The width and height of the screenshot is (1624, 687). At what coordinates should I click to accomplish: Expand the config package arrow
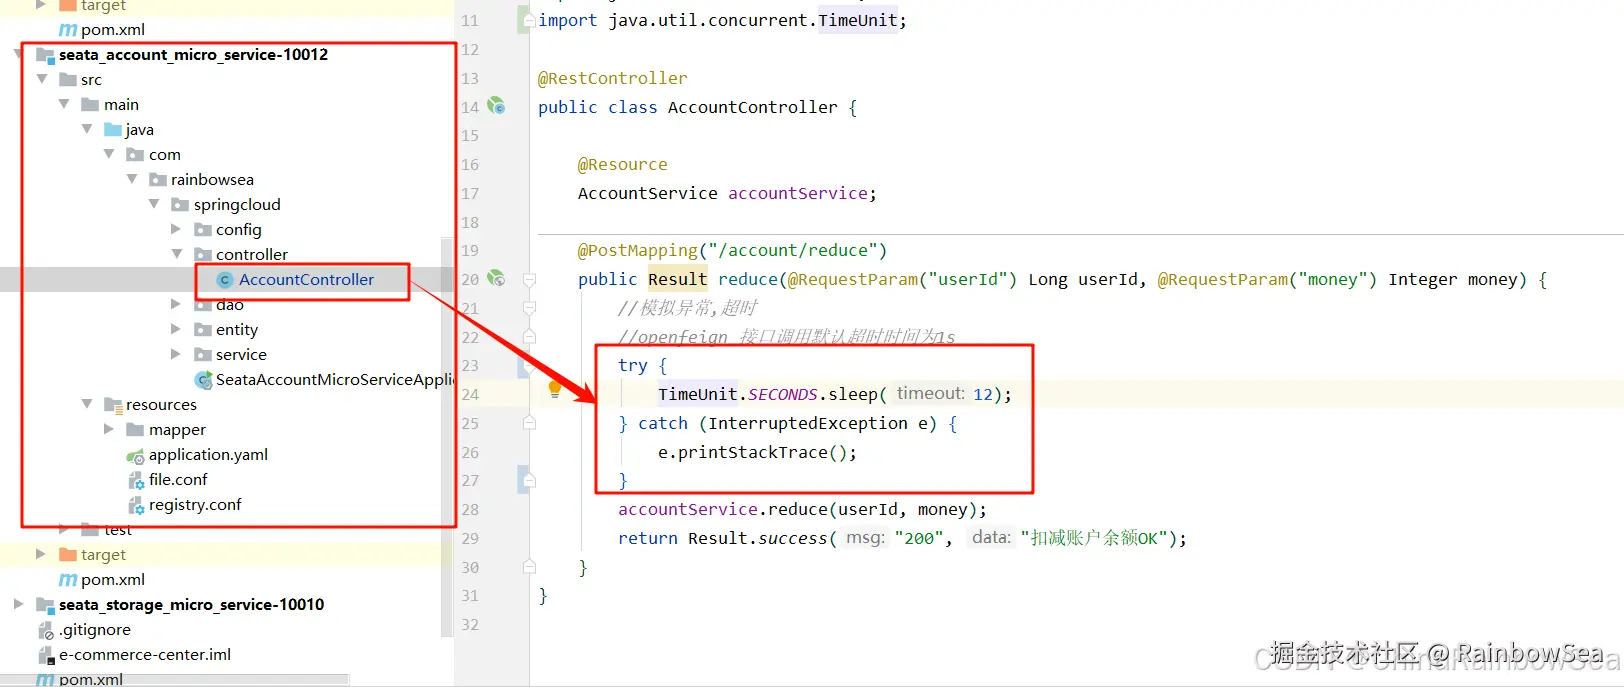pyautogui.click(x=176, y=229)
